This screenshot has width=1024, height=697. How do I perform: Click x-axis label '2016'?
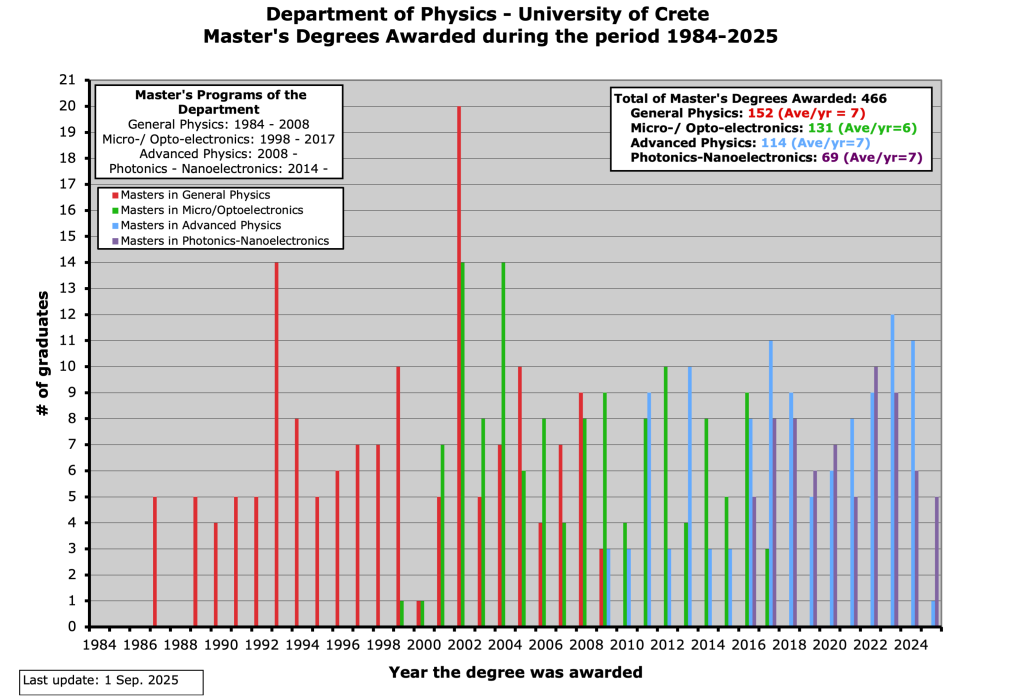point(748,645)
